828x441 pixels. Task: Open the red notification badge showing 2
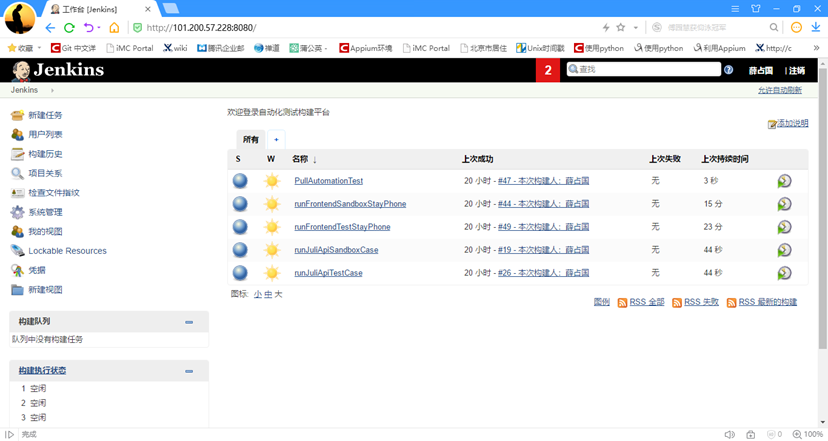click(548, 70)
